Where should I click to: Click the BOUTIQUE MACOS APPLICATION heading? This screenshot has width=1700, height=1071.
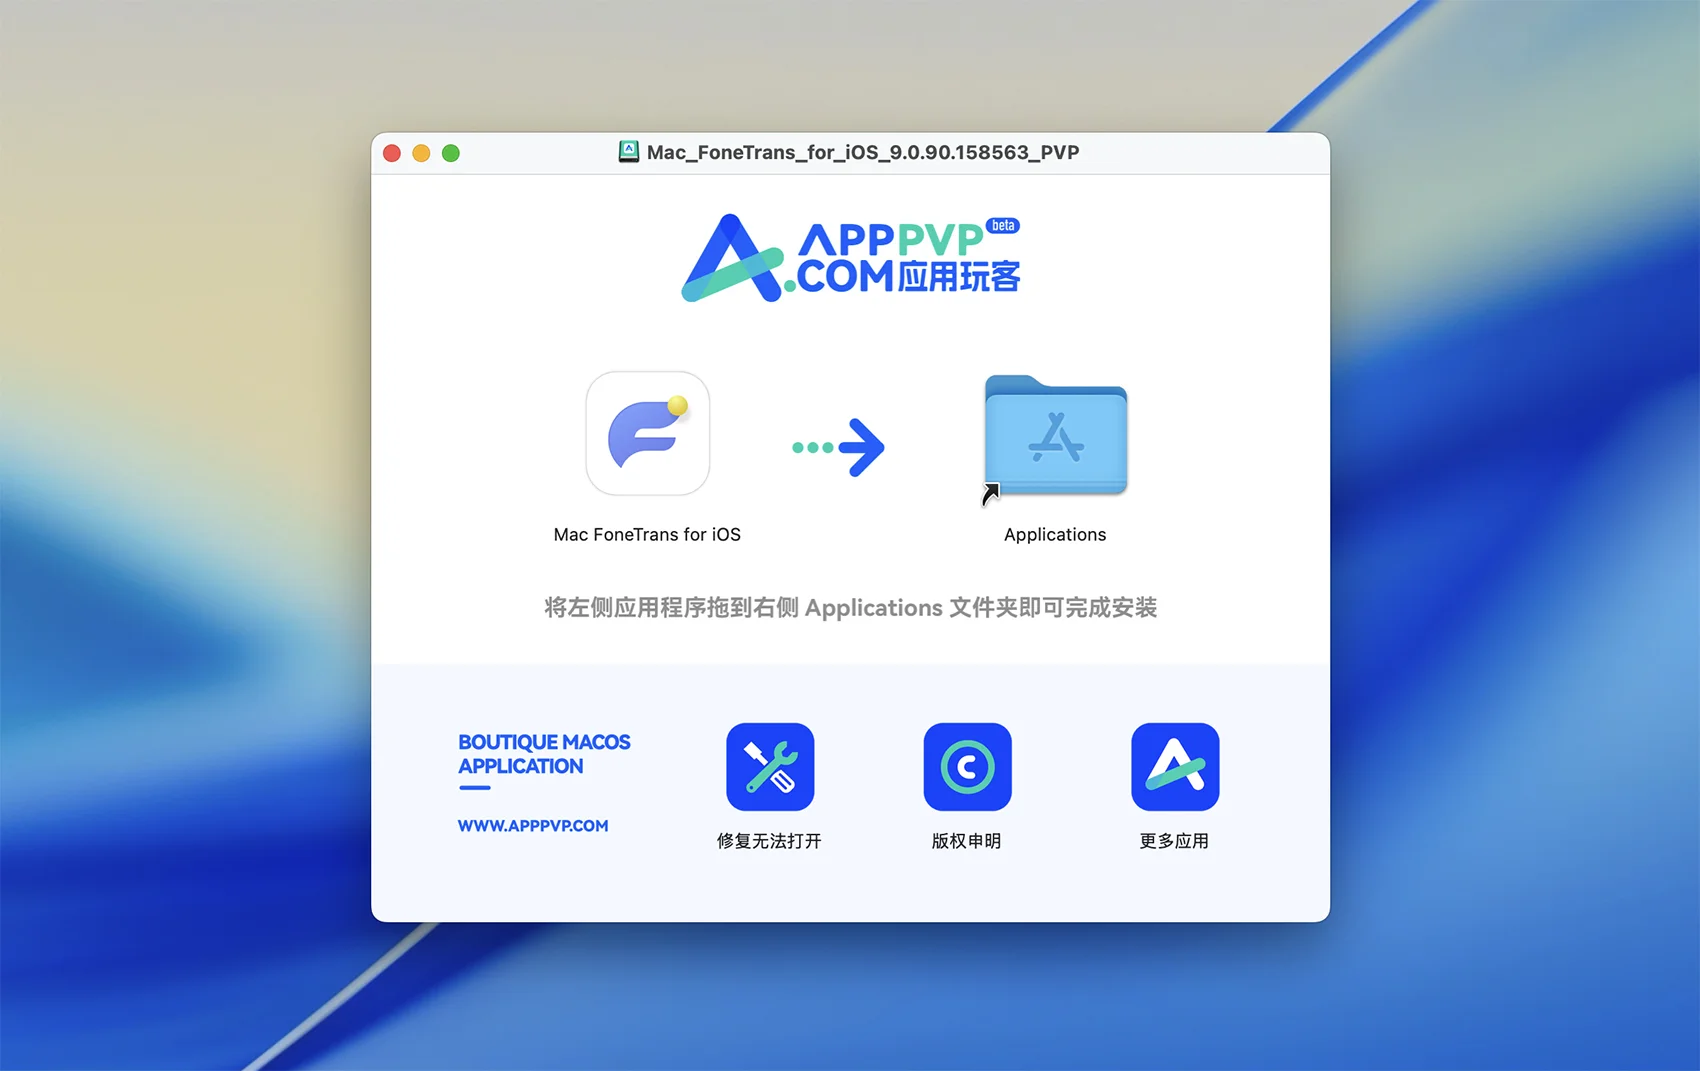coord(544,754)
